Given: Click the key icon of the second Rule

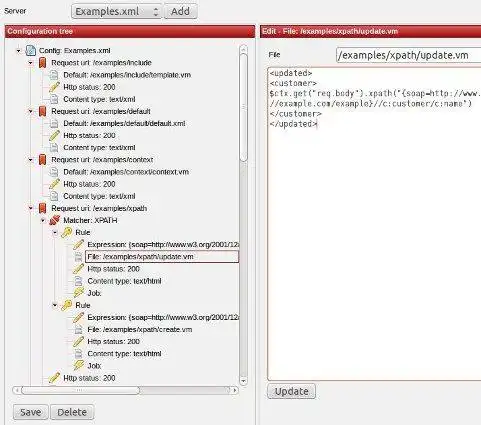Looking at the screenshot, I should 67,305.
